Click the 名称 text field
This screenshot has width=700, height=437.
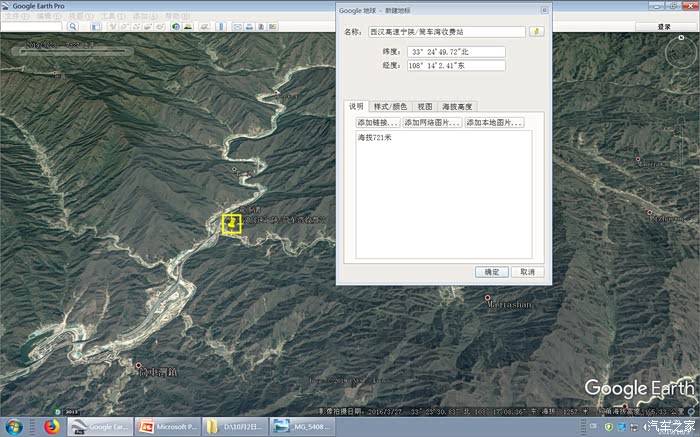[x=446, y=32]
